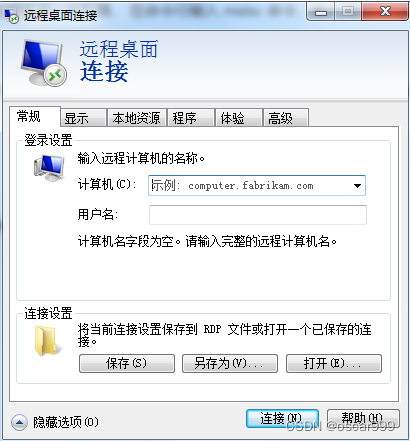The image size is (410, 441).
Task: Collapse options with 隐藏选项 arrow icon
Action: (x=19, y=423)
